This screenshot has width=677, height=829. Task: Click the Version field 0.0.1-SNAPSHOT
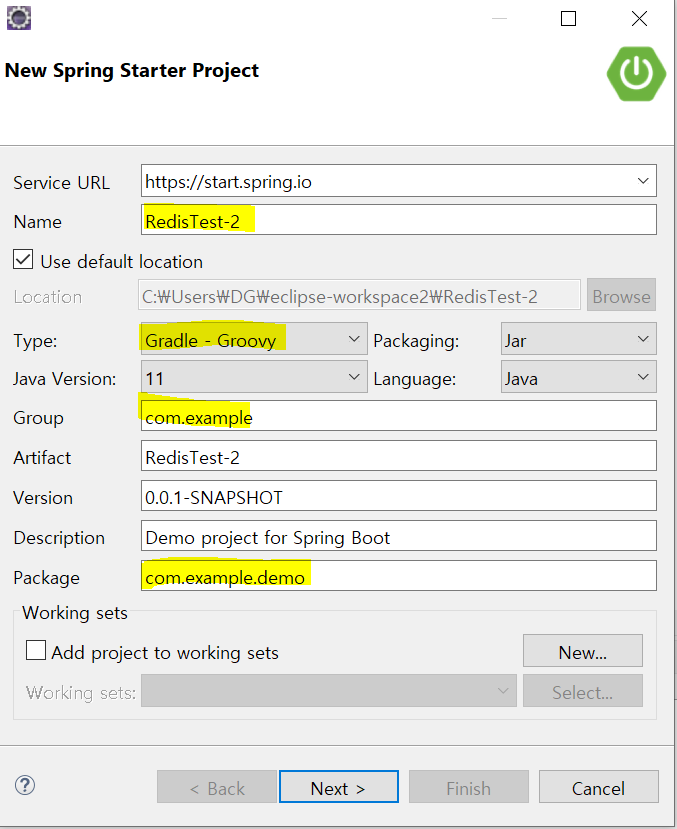tap(398, 496)
